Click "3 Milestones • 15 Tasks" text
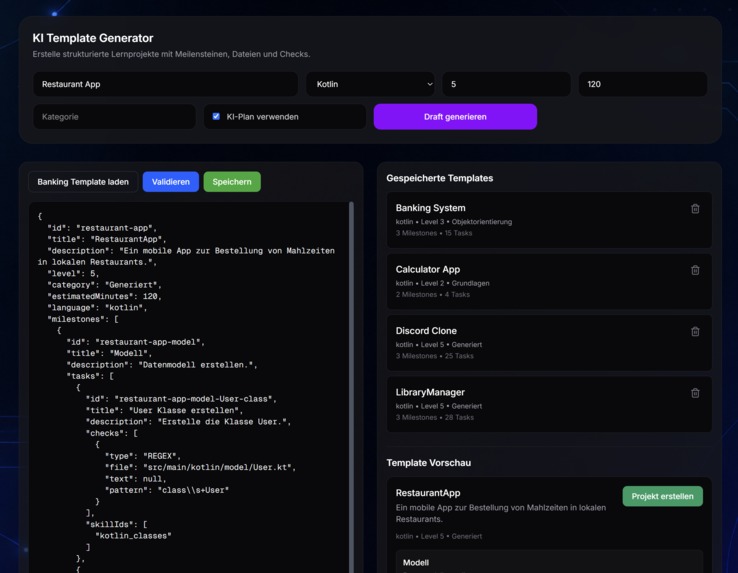 (433, 233)
